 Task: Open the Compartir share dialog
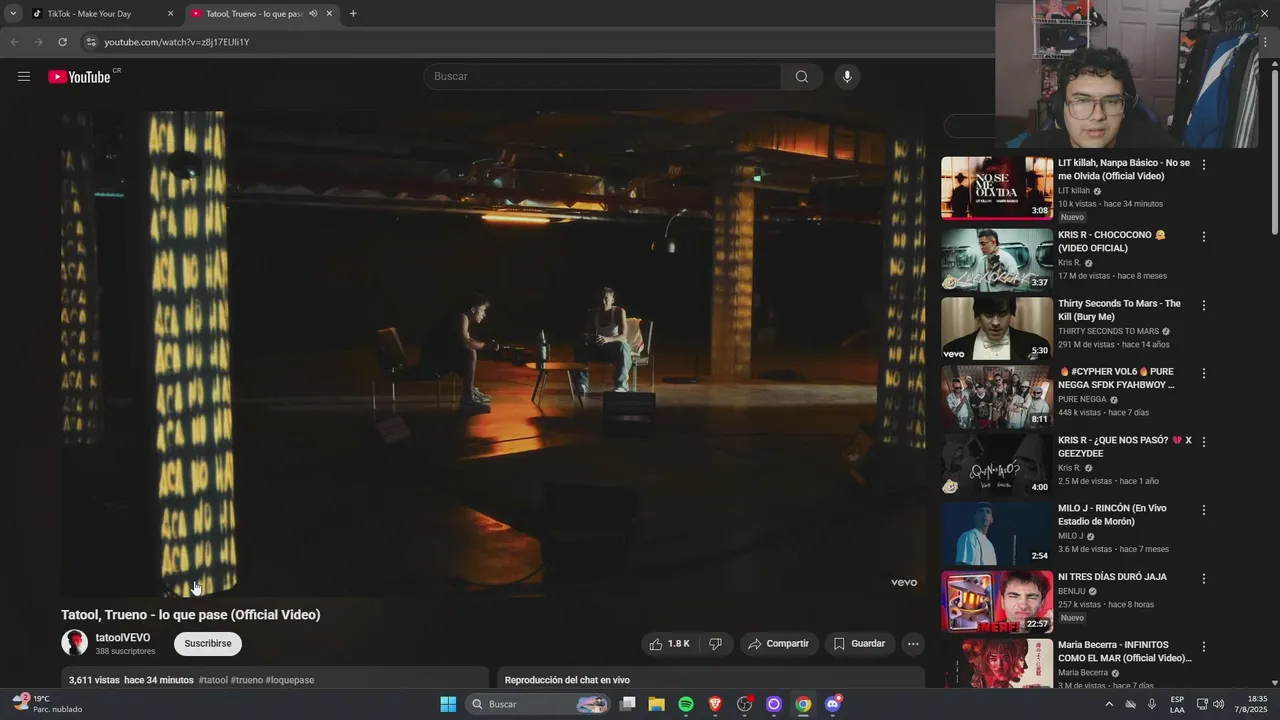tap(779, 644)
